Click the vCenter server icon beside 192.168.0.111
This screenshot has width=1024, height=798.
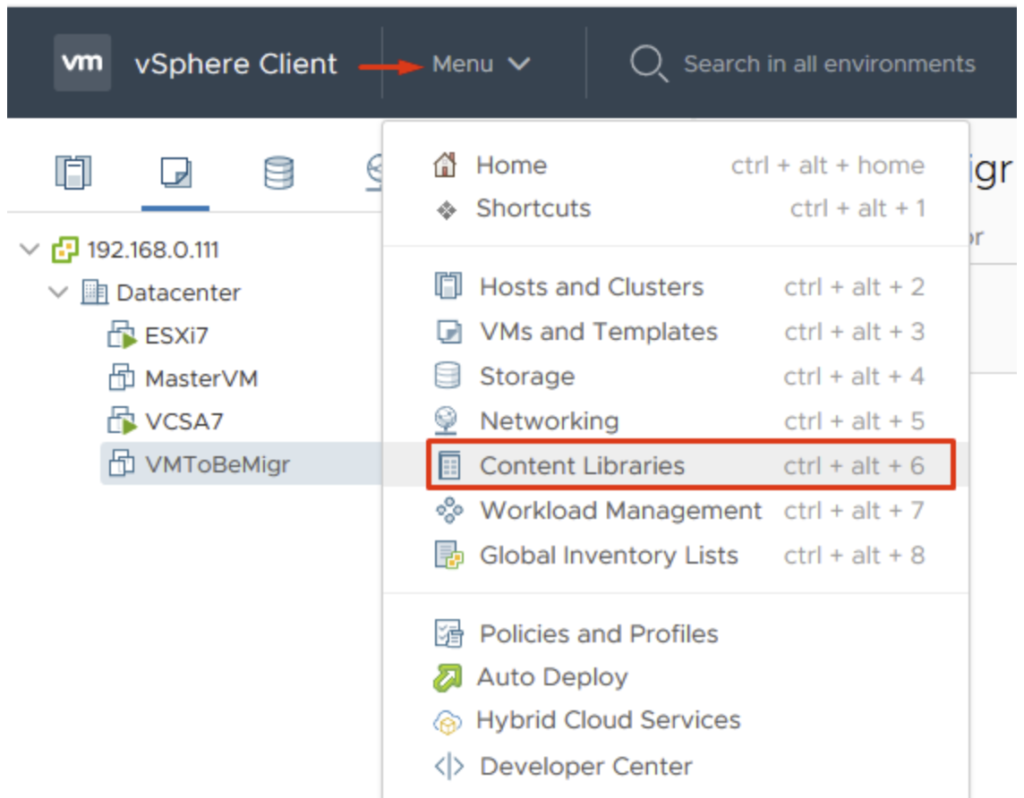pos(65,249)
